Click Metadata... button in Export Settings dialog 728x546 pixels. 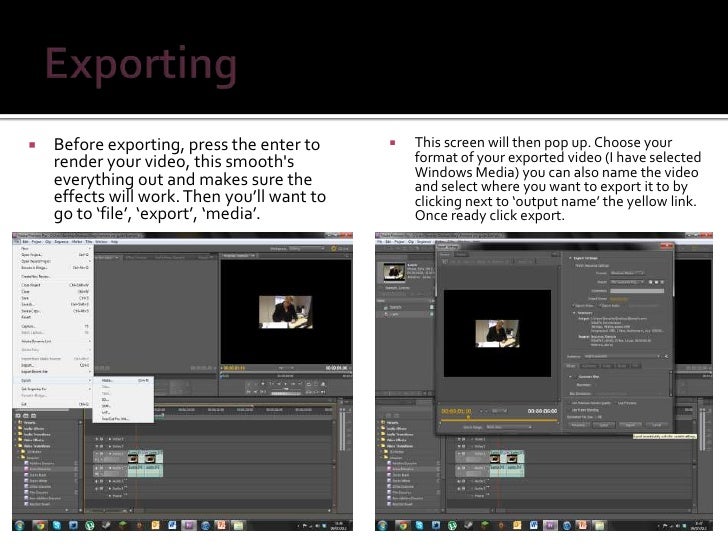[x=578, y=425]
